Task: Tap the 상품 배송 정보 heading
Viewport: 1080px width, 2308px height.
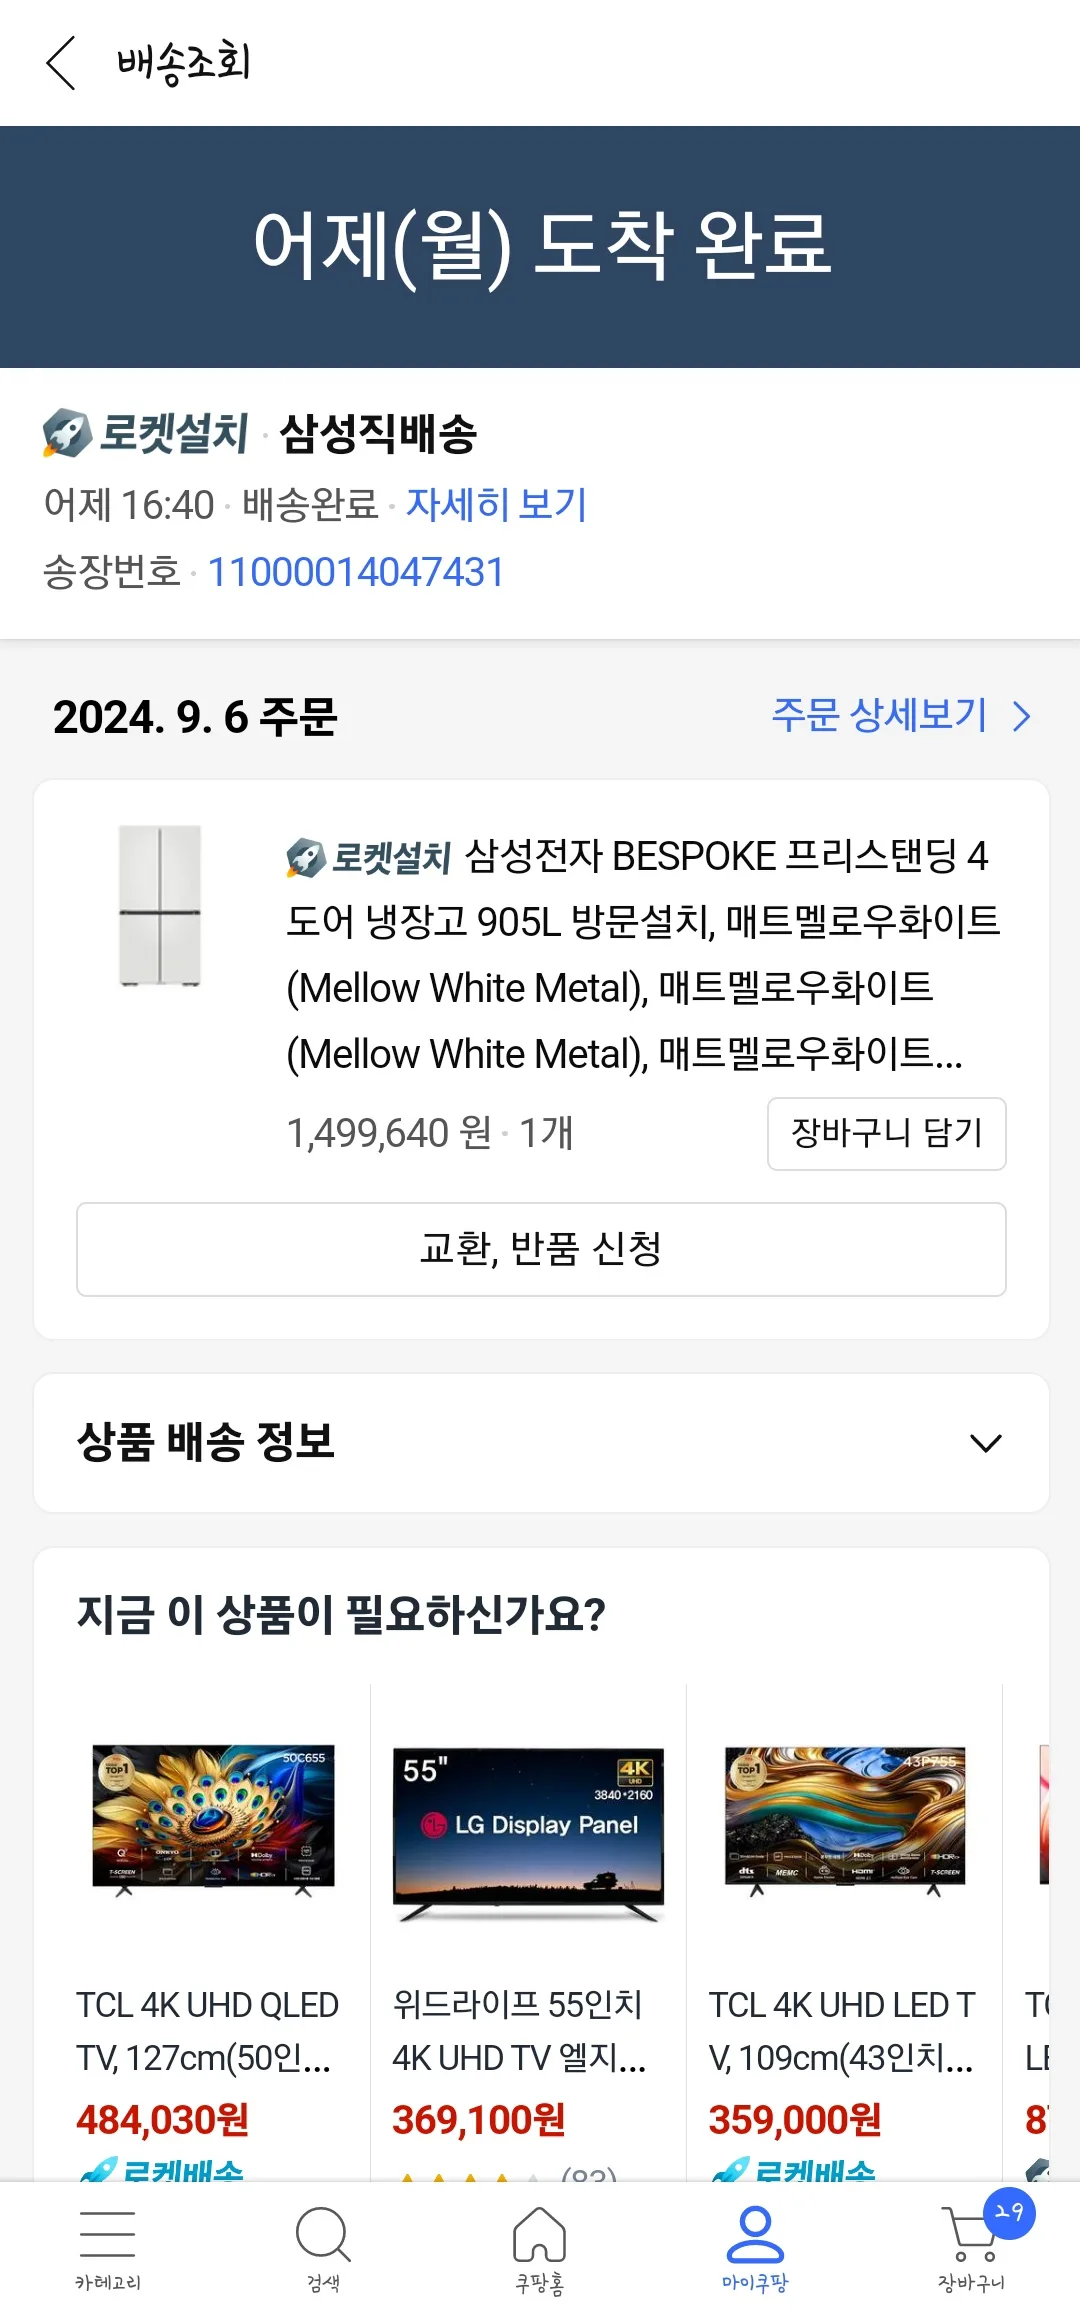Action: (206, 1441)
